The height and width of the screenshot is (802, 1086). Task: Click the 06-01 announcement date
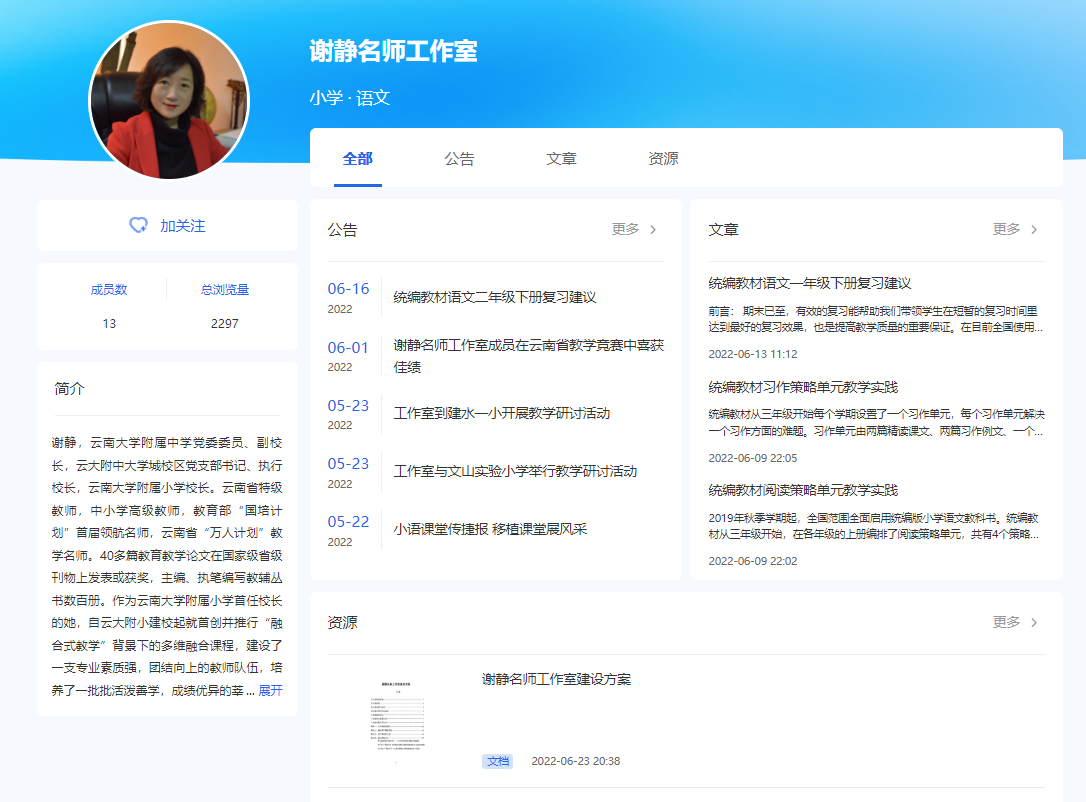pyautogui.click(x=348, y=348)
